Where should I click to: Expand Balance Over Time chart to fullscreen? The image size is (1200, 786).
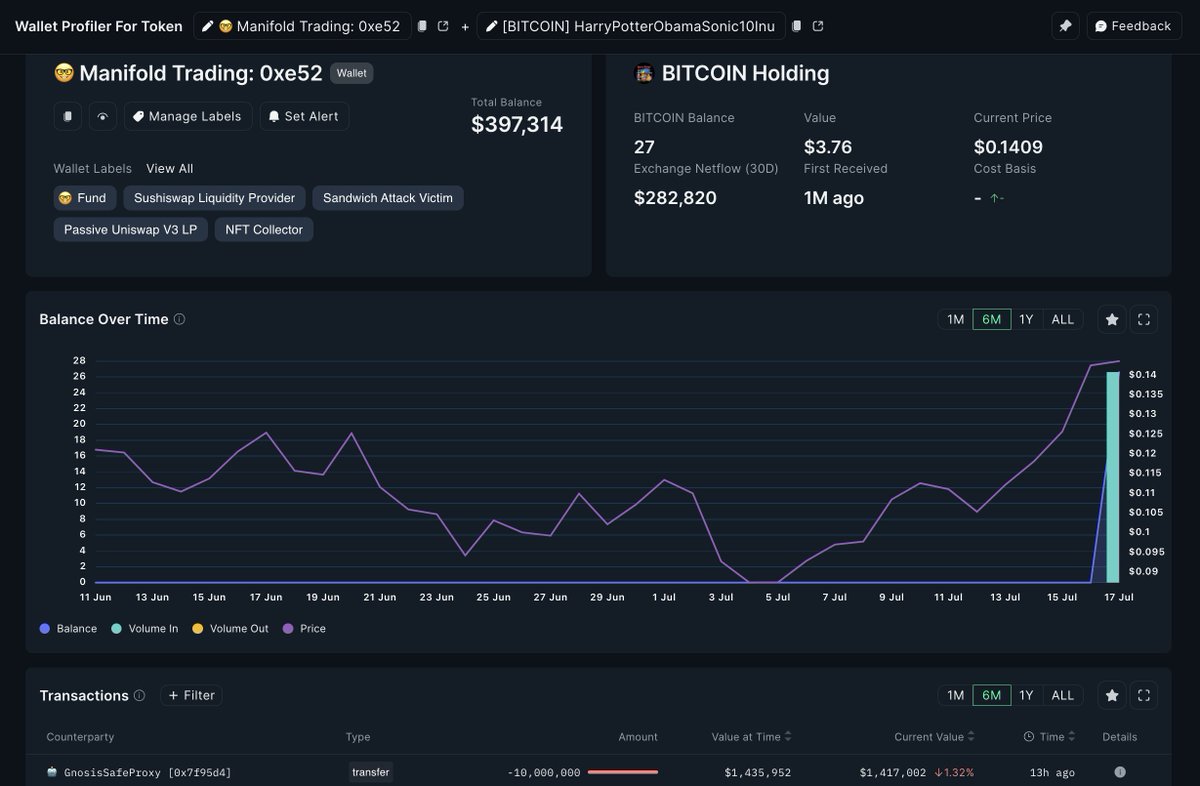1144,319
